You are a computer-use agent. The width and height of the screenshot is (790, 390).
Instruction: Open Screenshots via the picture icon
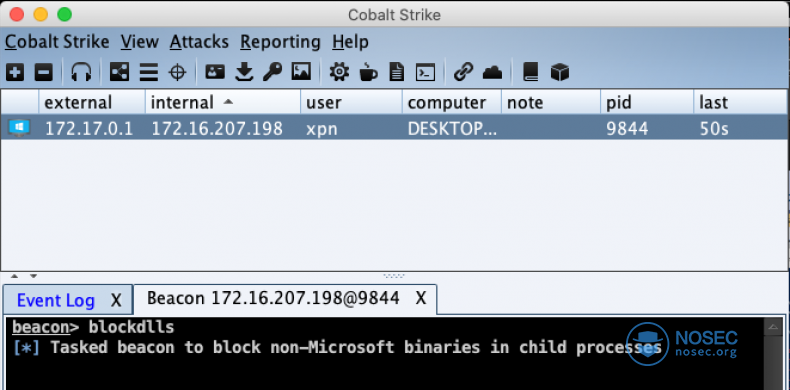coord(301,72)
